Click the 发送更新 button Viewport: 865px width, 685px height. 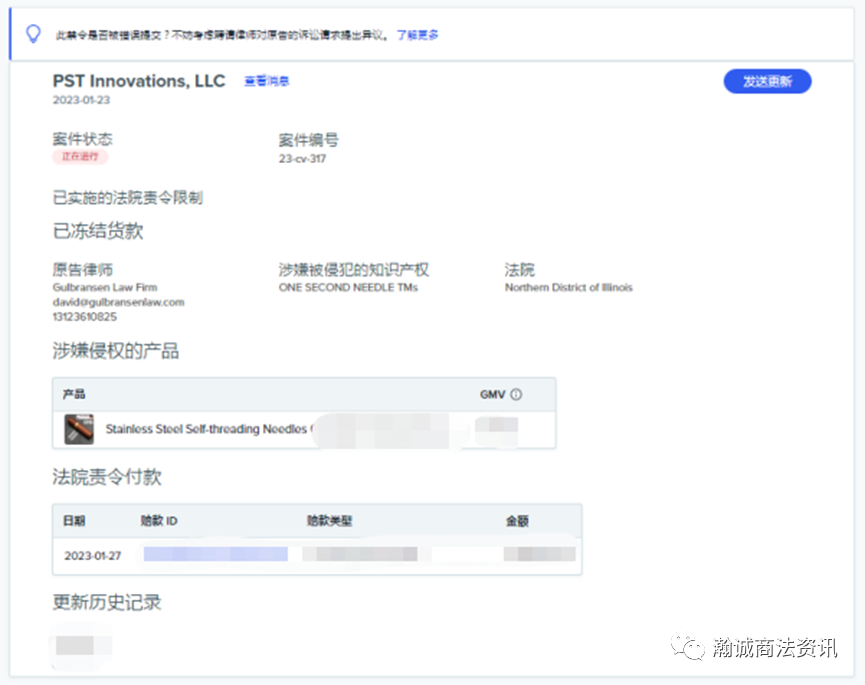(x=767, y=82)
